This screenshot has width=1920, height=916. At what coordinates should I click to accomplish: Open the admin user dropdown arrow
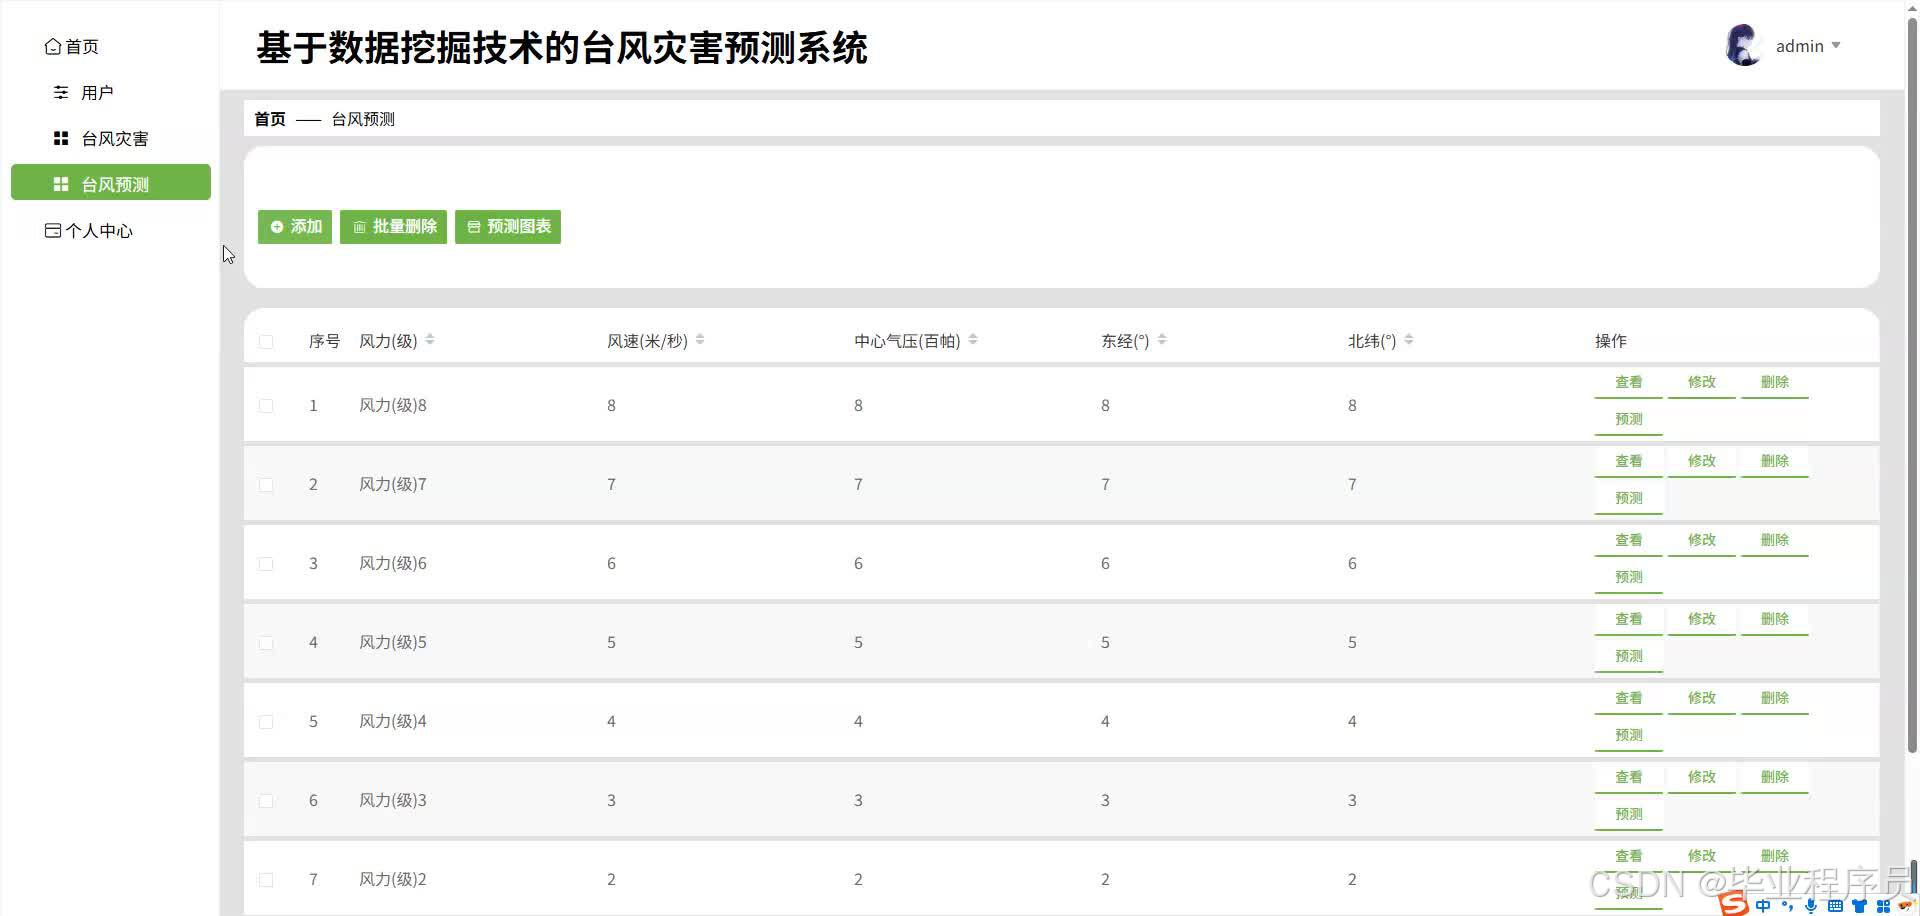tap(1836, 46)
